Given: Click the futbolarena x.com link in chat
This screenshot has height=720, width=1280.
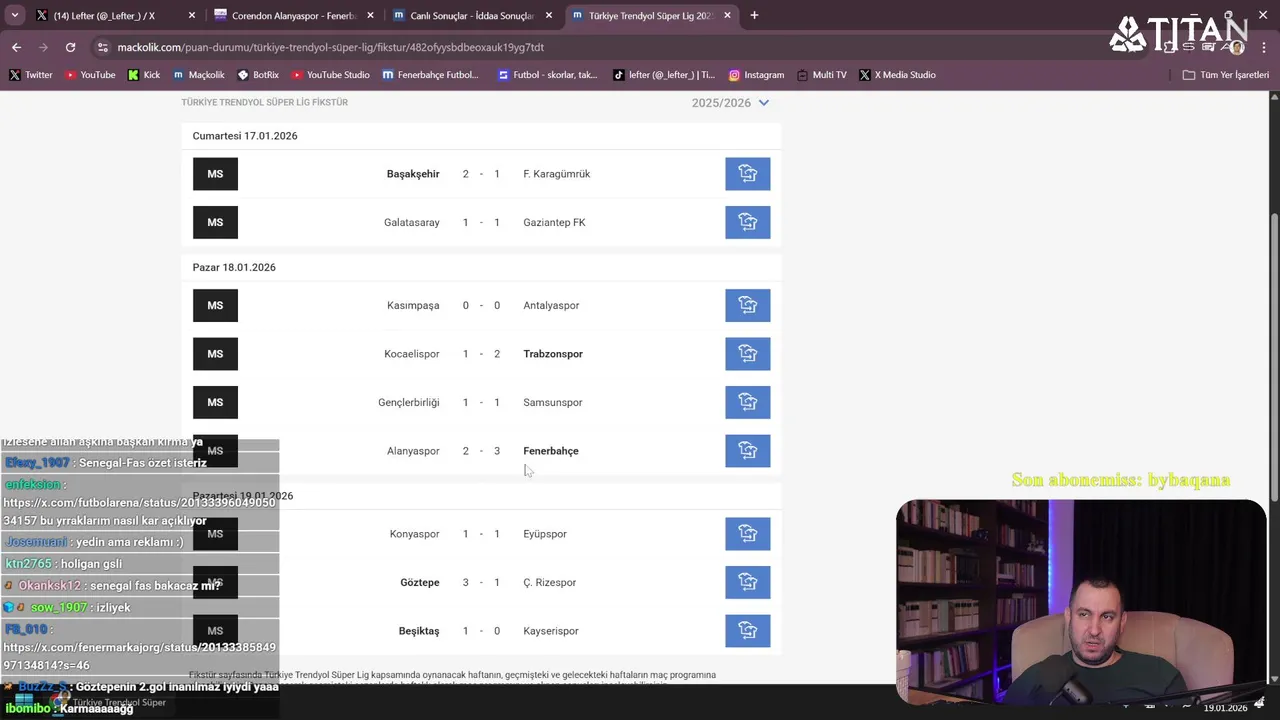Looking at the screenshot, I should click(x=139, y=512).
